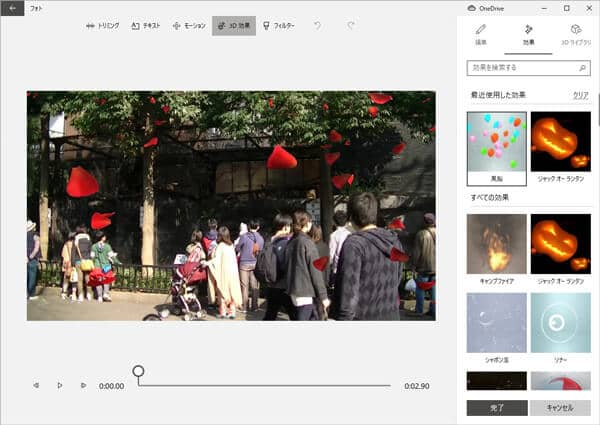Switch to the 編集 (edit) tab
Screen dimensions: 600x425
coord(481,35)
